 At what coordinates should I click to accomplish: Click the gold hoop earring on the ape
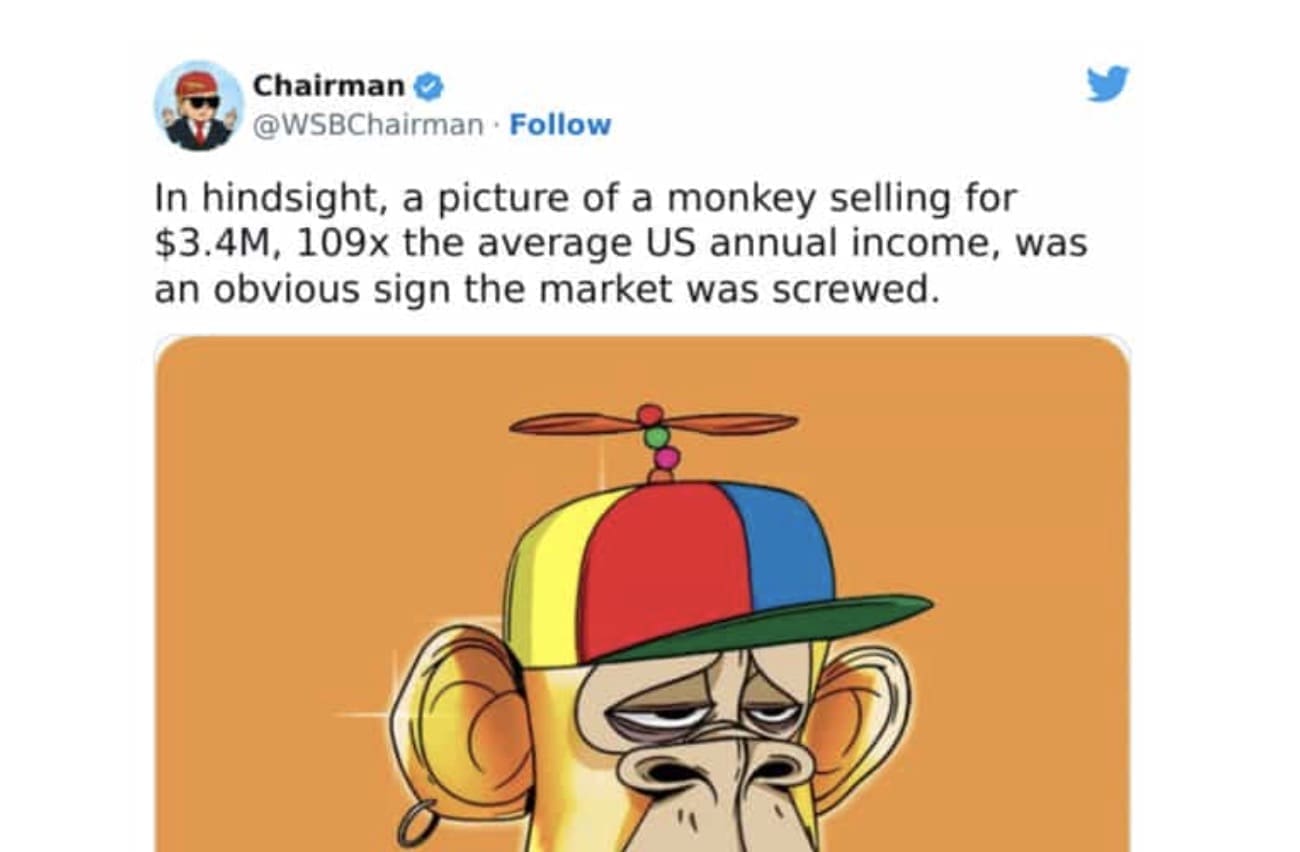pos(417,826)
